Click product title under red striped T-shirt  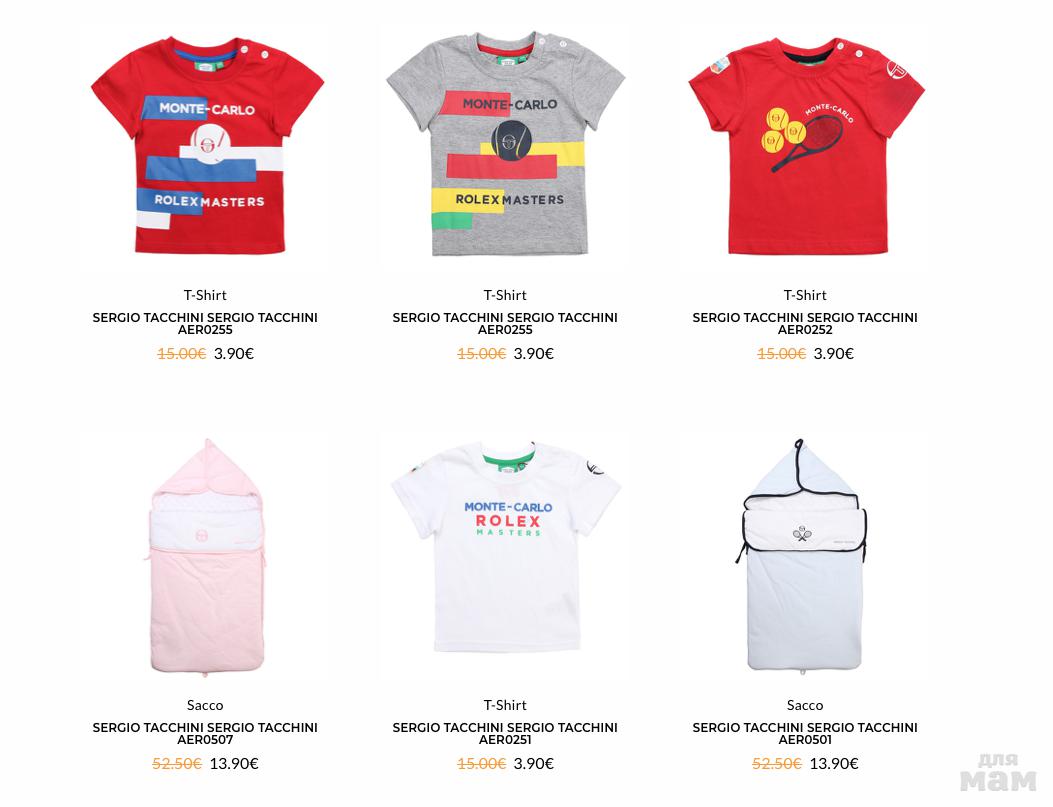pyautogui.click(x=205, y=324)
